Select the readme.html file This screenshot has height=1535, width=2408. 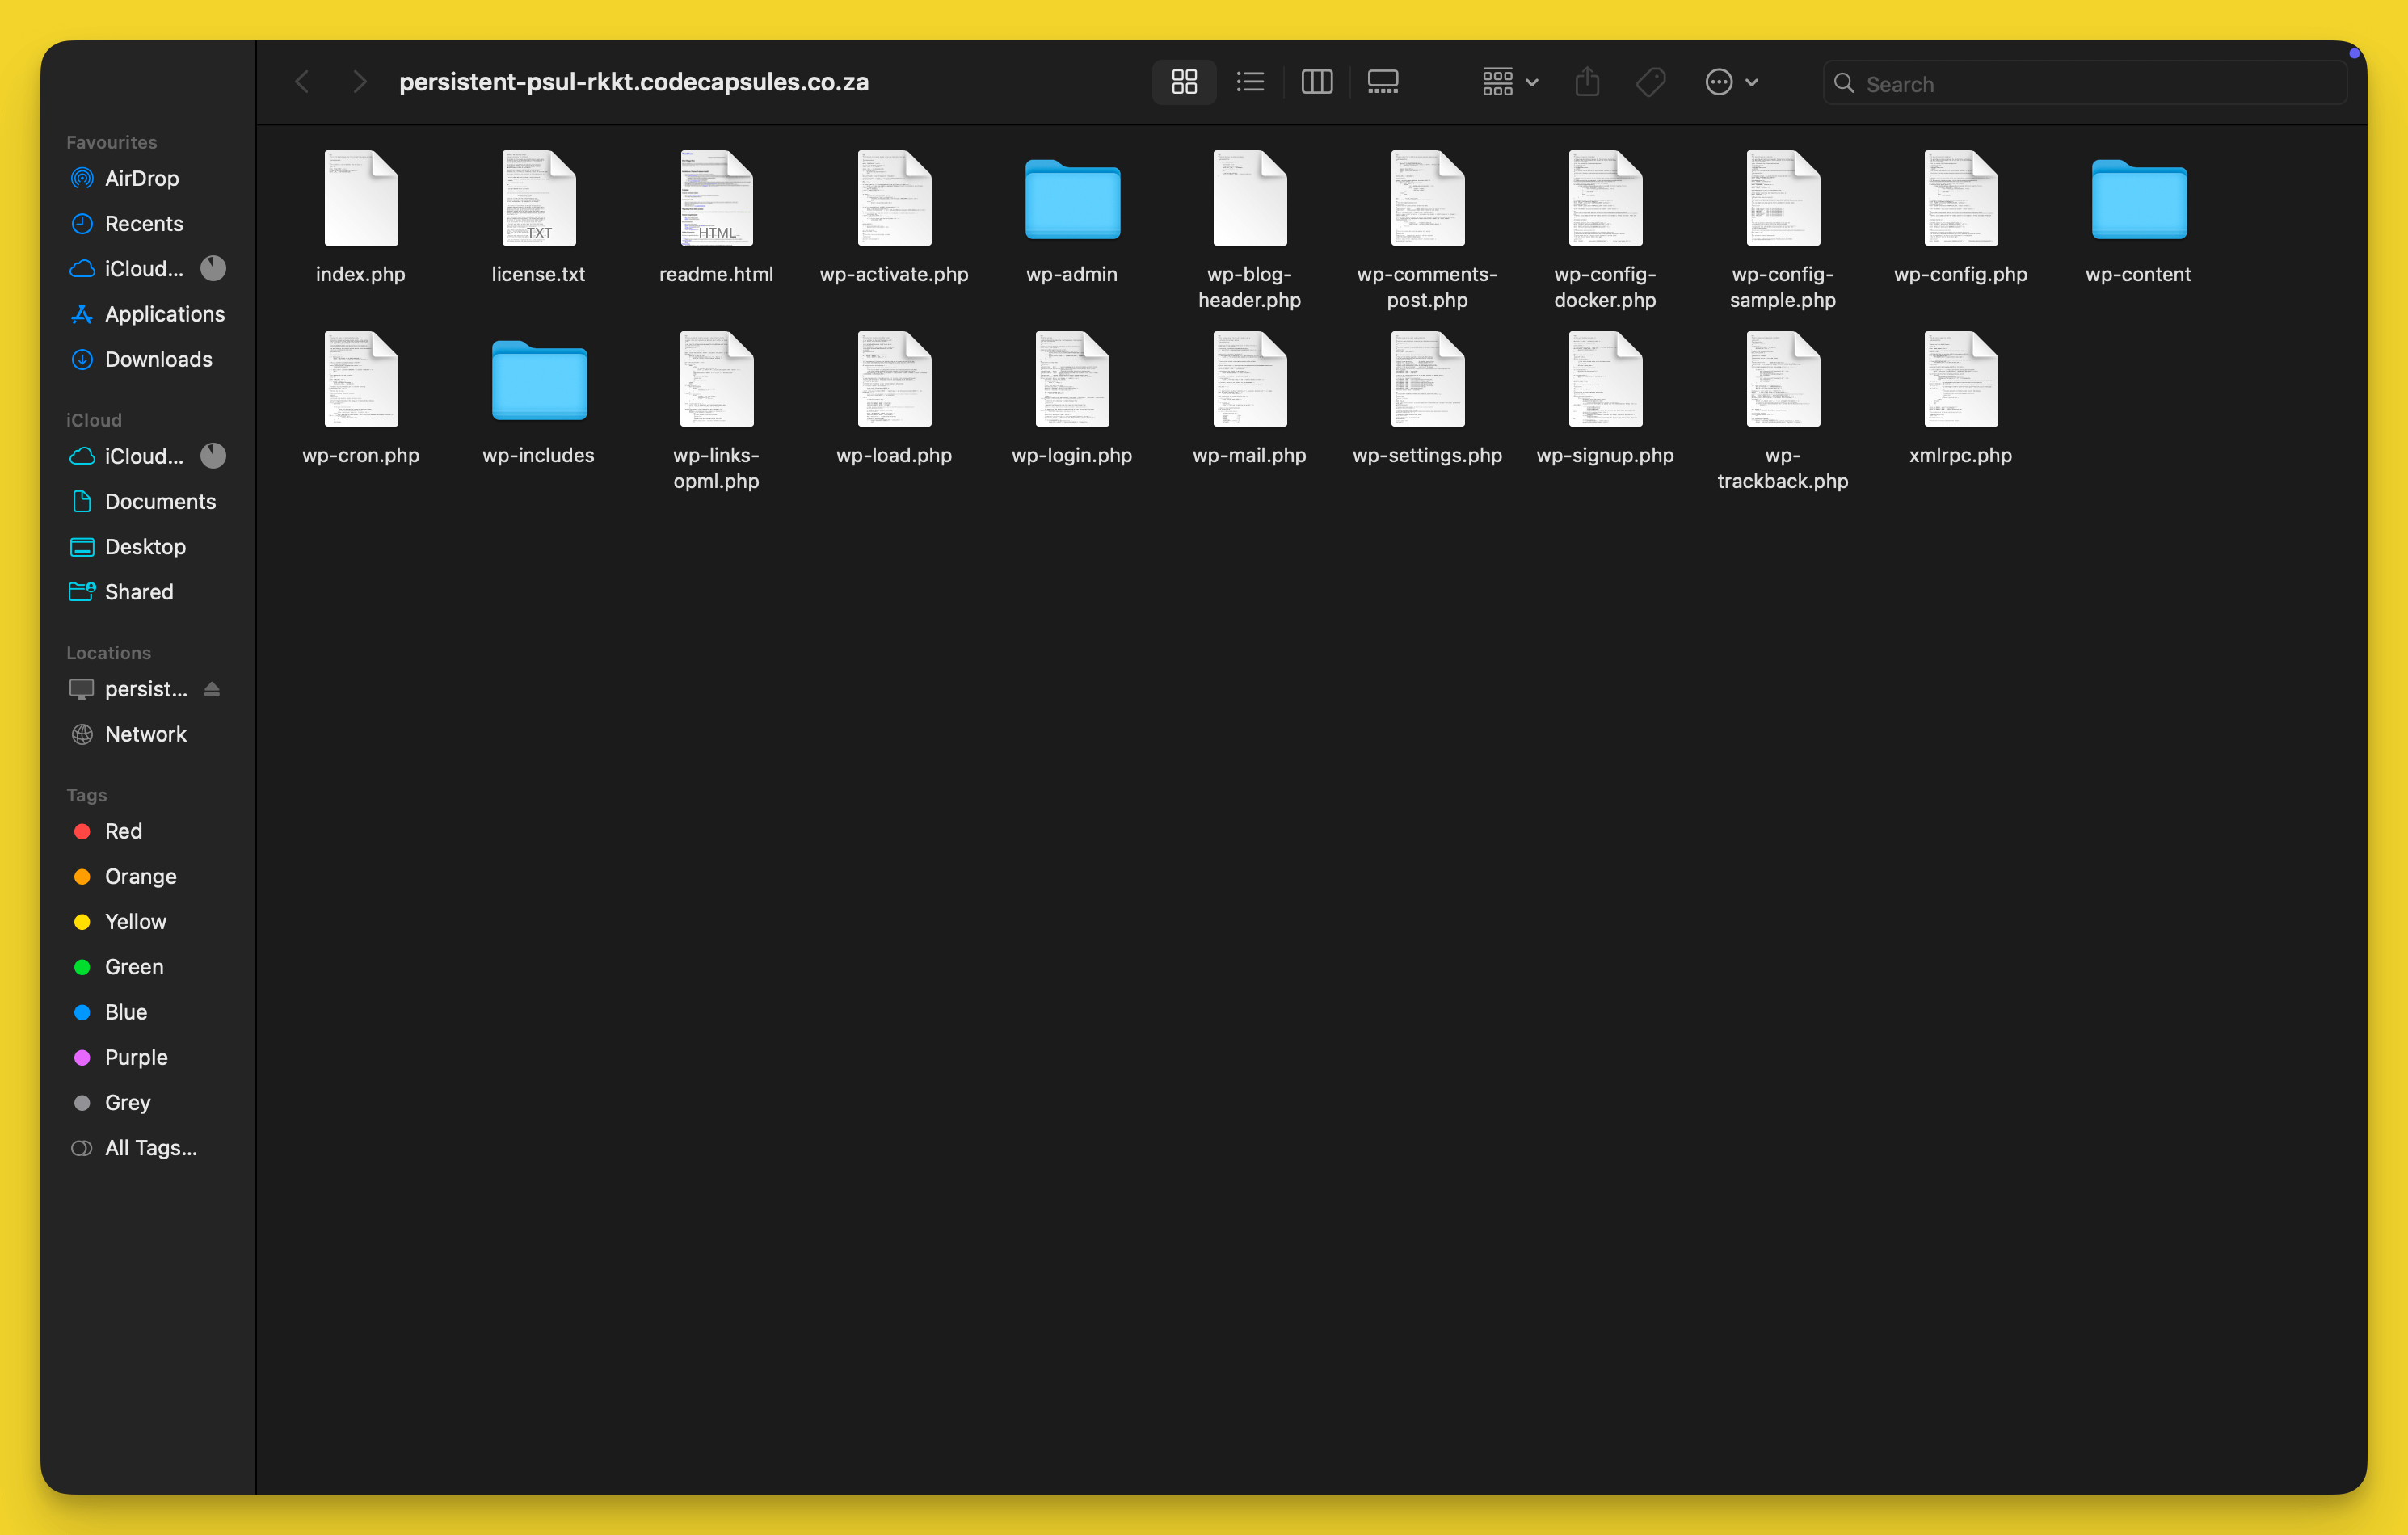(716, 199)
